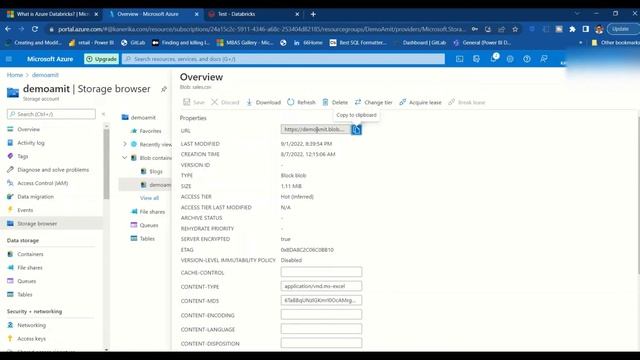
Task: Collapse the left sidebar menu
Action: pyautogui.click(x=103, y=114)
